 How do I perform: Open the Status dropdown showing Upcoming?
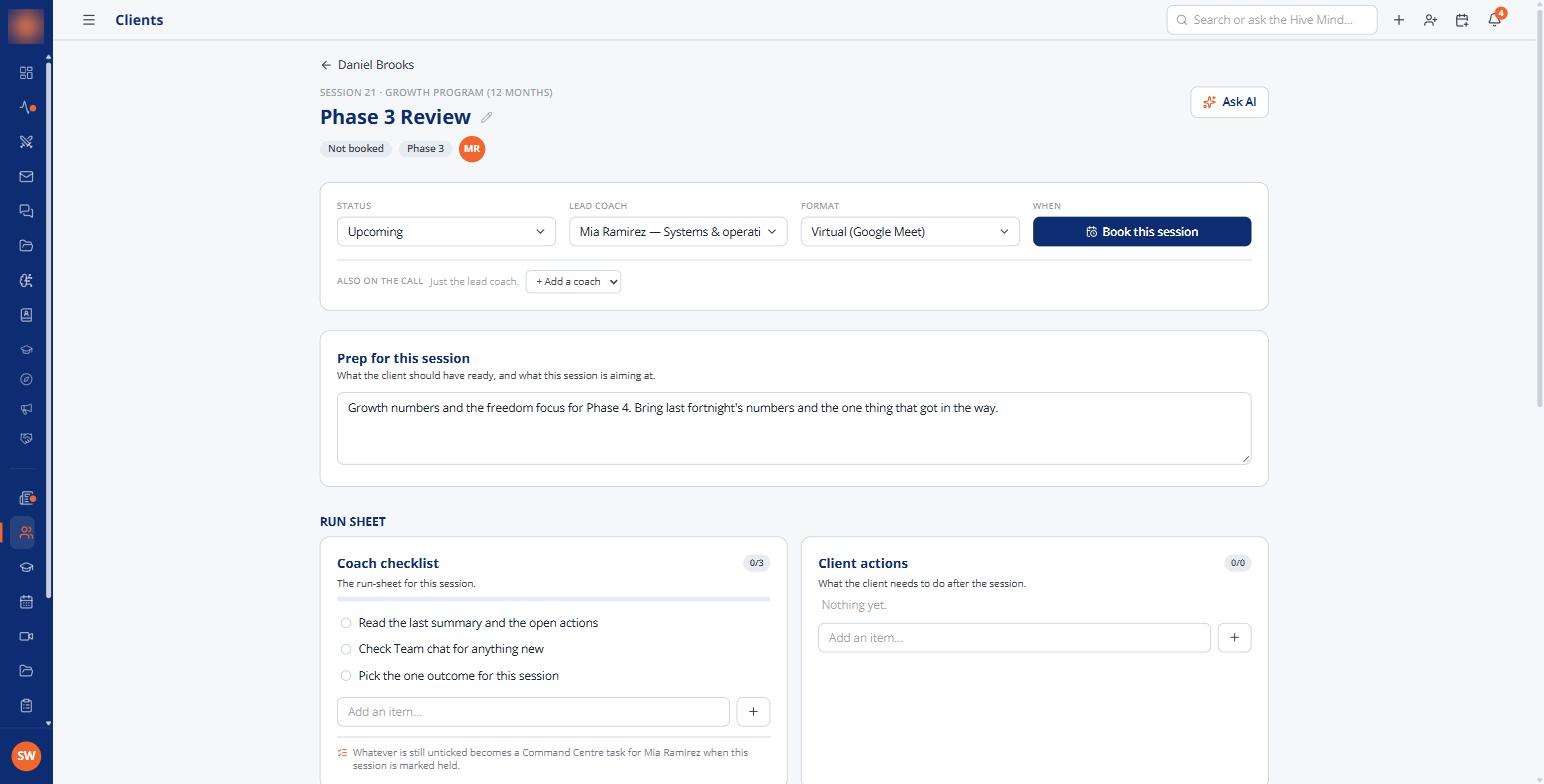click(446, 232)
